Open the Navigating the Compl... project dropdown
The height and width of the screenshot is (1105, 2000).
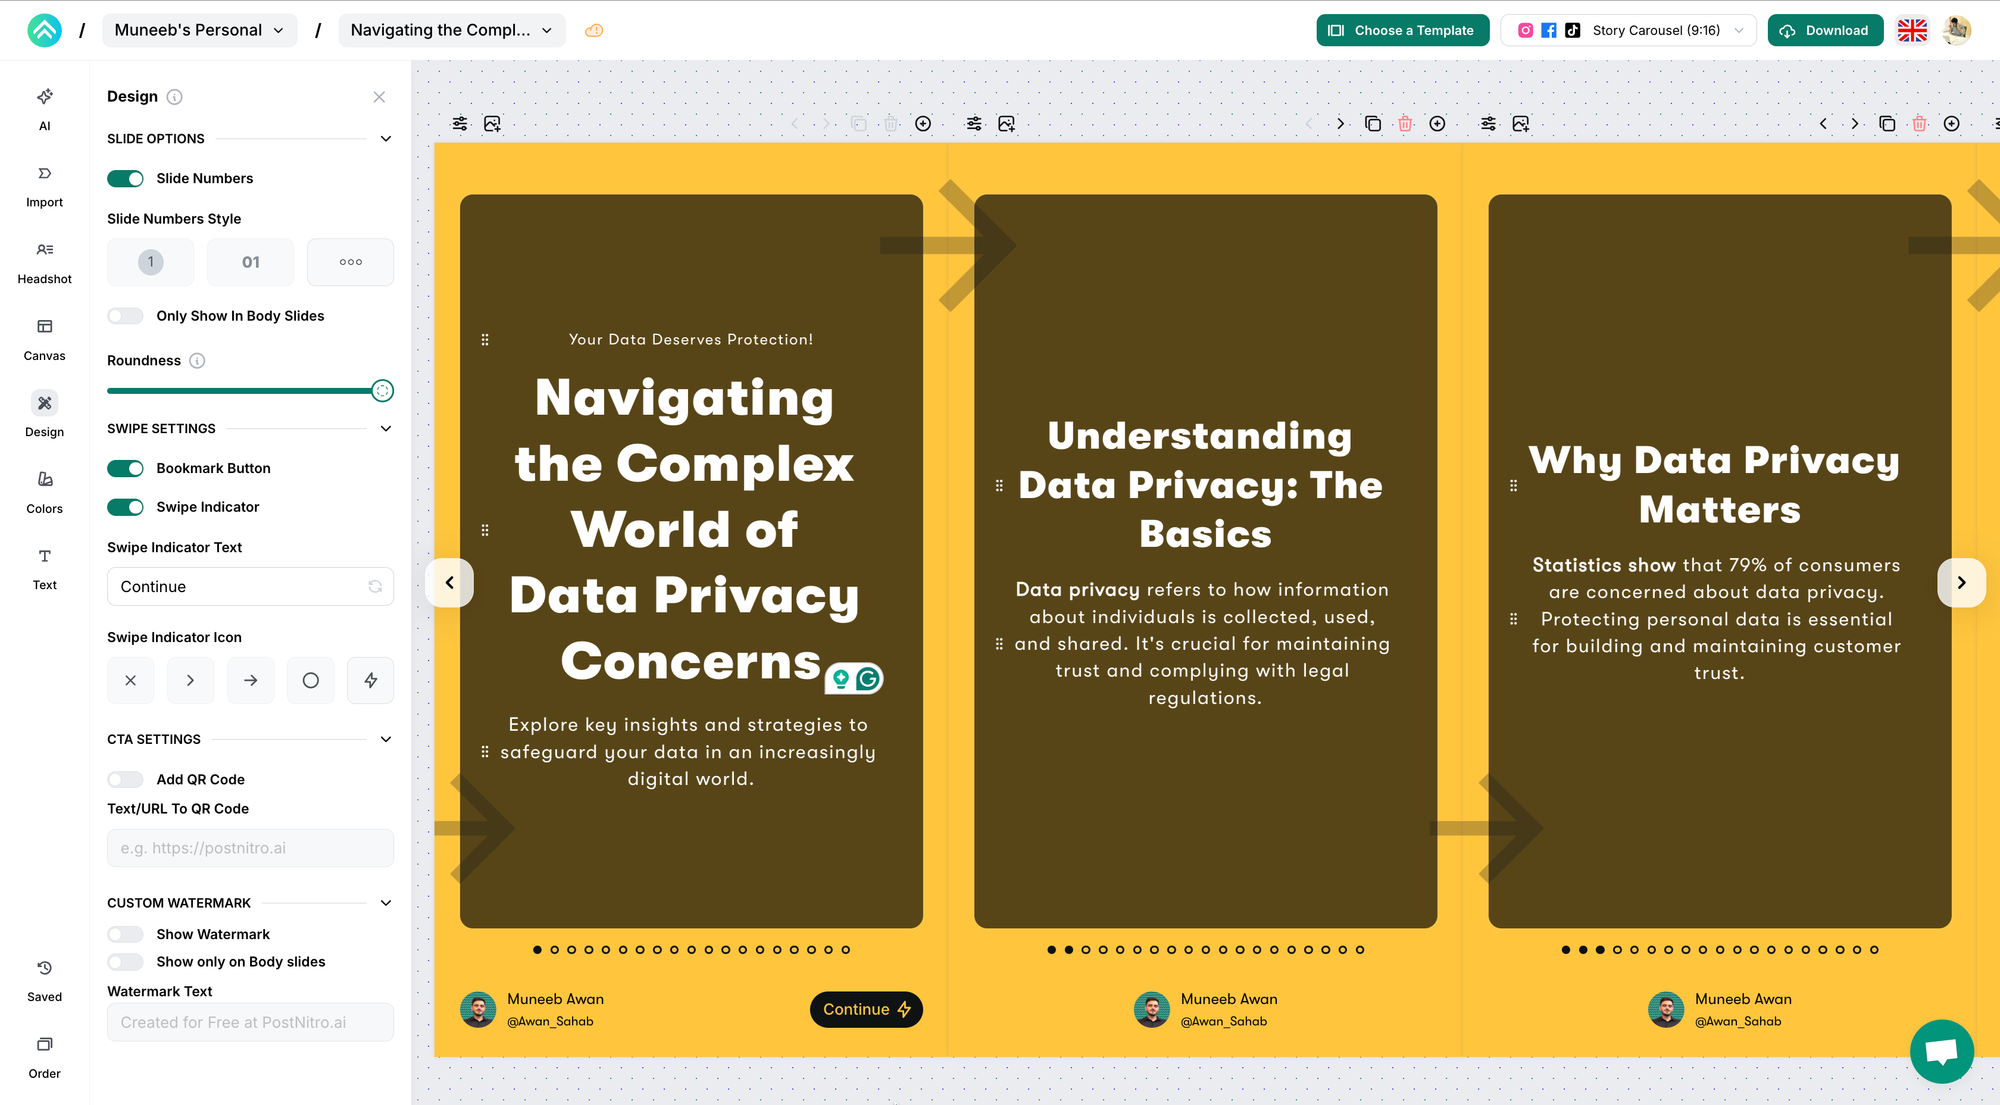[452, 30]
